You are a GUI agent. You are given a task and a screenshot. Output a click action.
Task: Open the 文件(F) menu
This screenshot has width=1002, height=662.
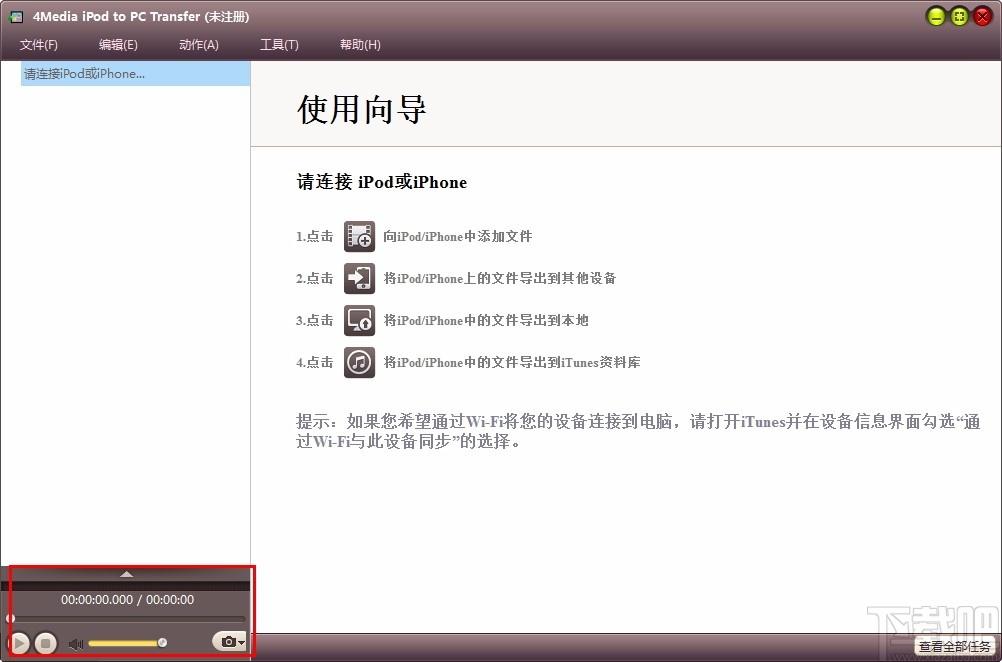tap(38, 45)
